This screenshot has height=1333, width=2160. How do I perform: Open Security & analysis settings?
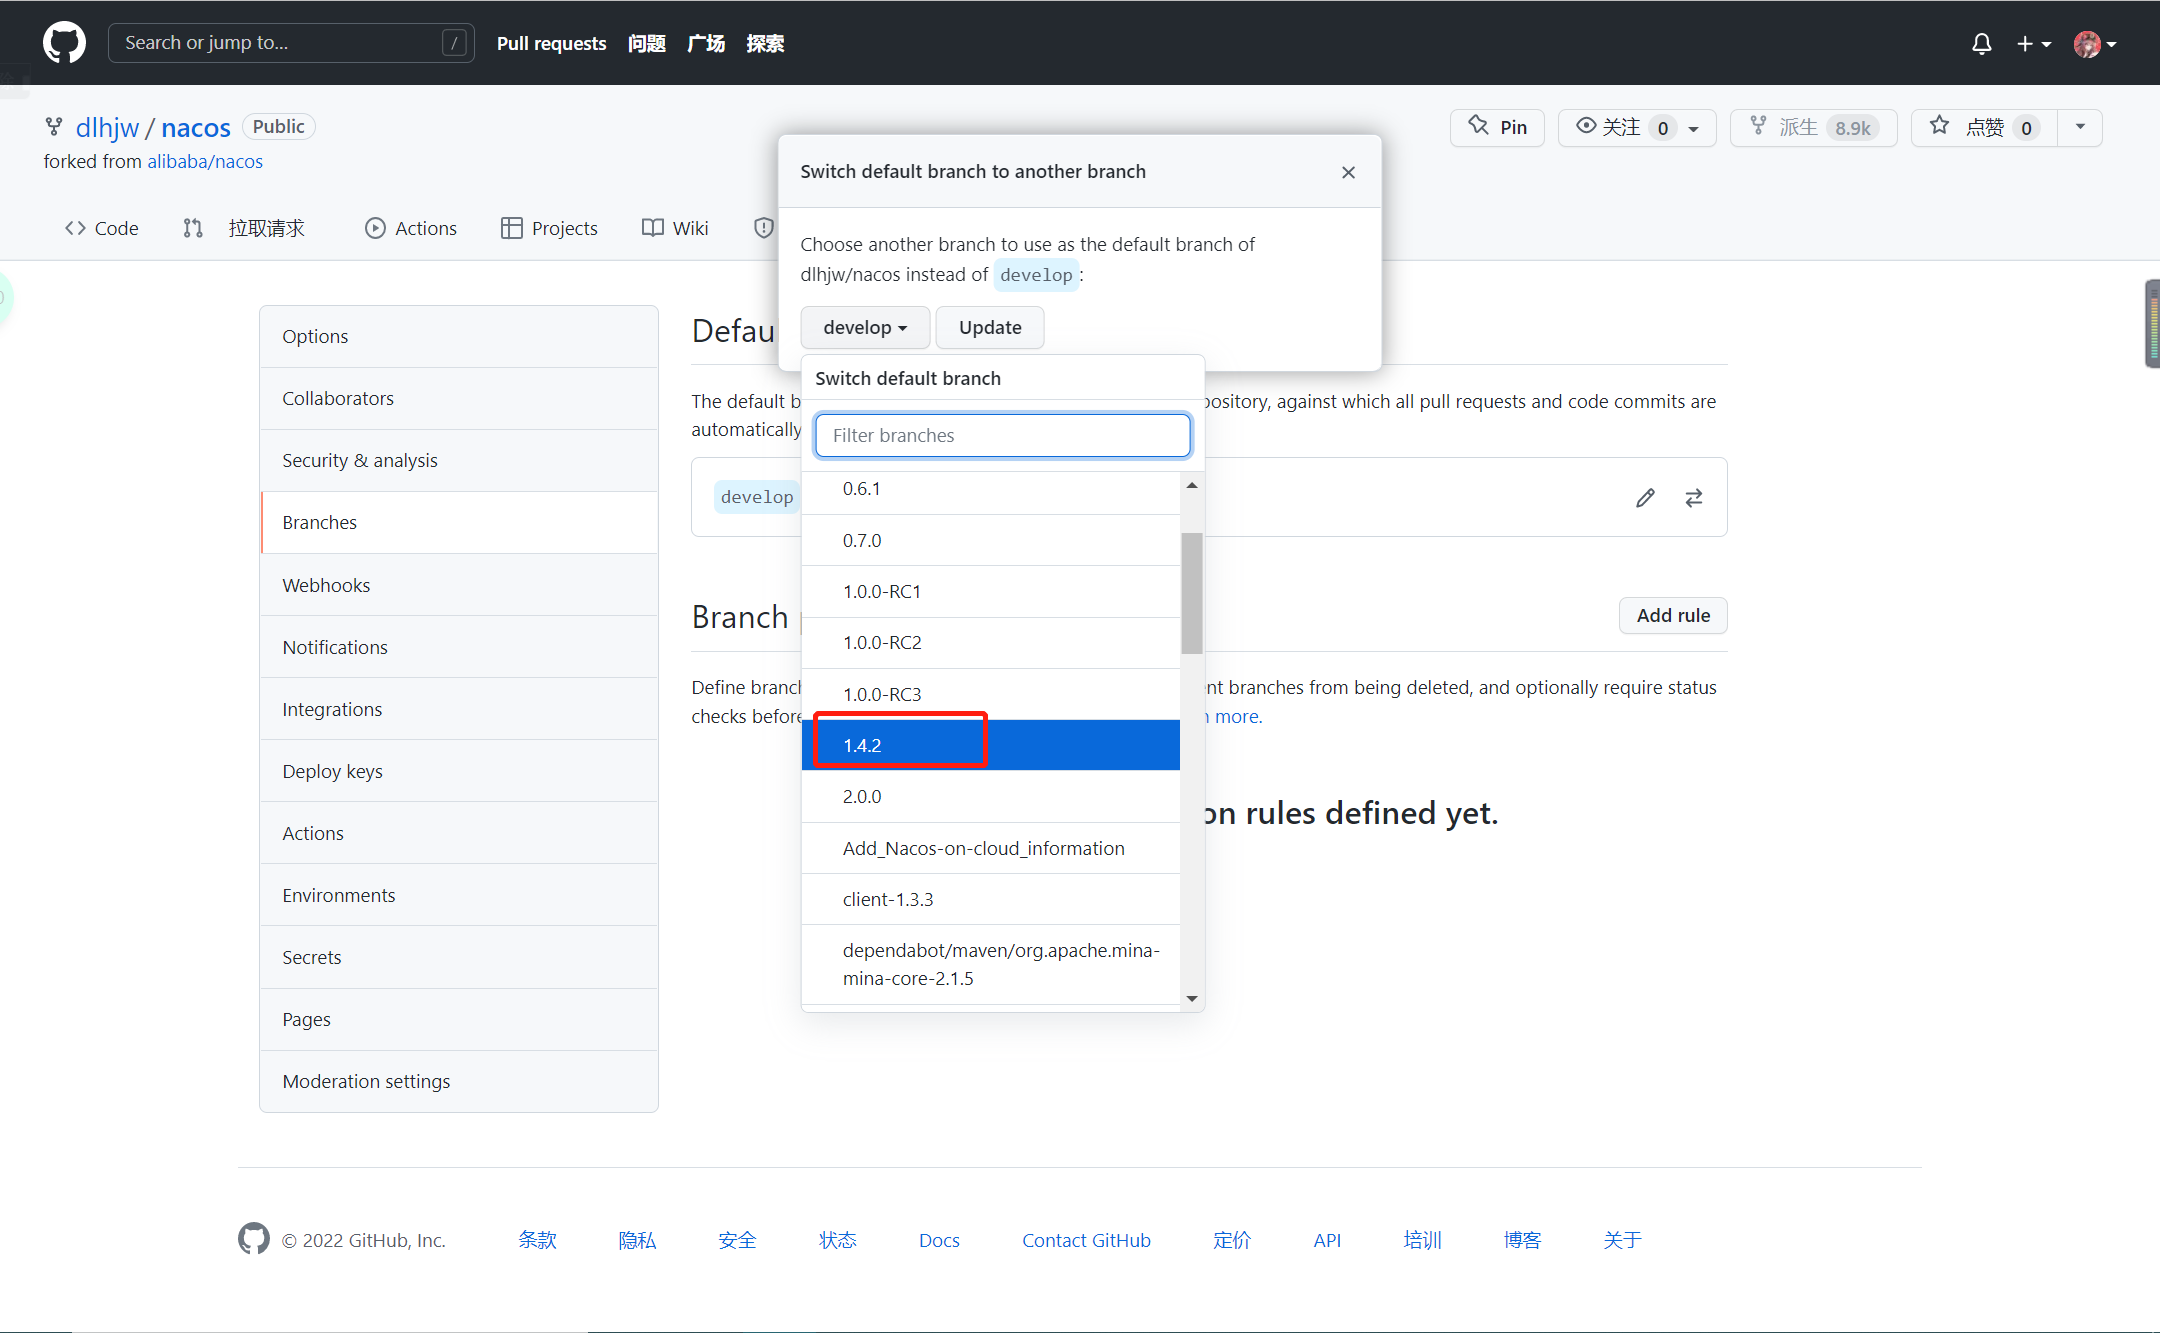pyautogui.click(x=459, y=460)
